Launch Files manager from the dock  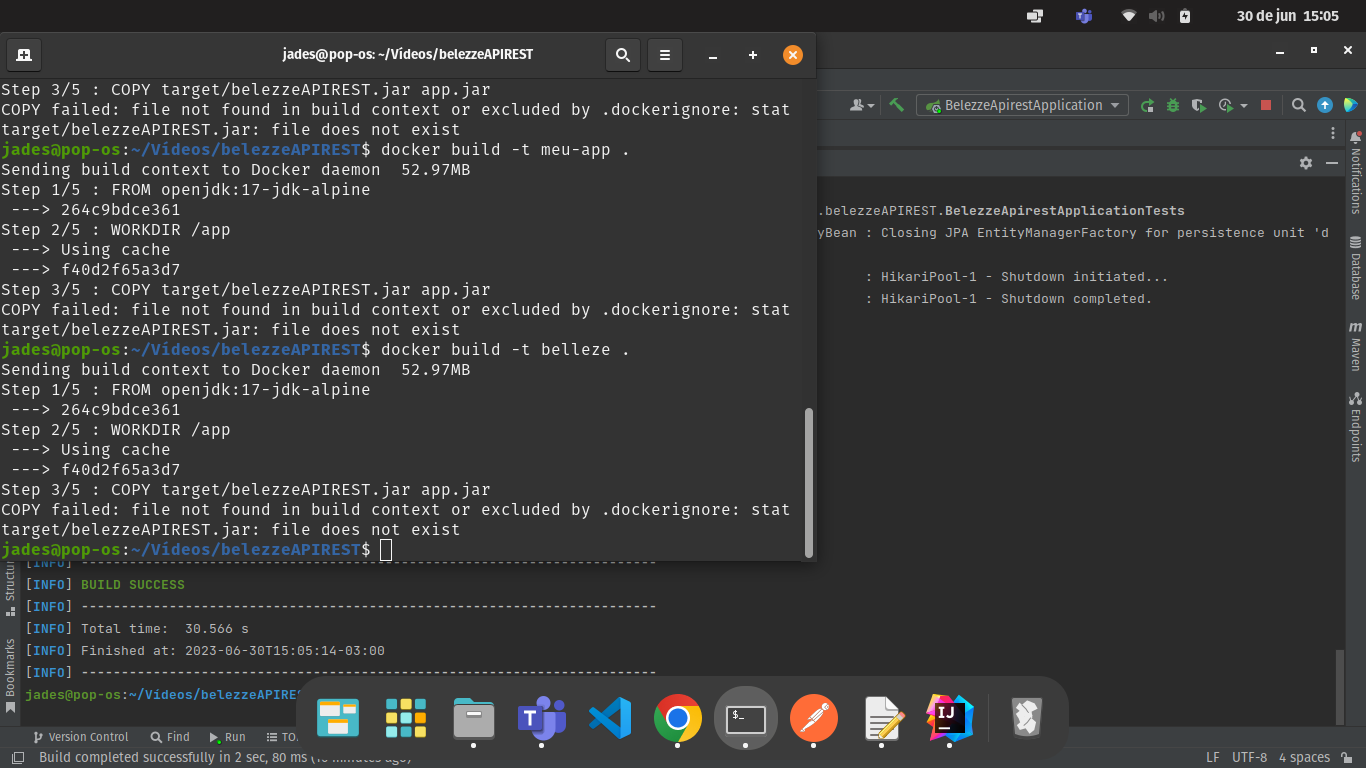pyautogui.click(x=474, y=718)
